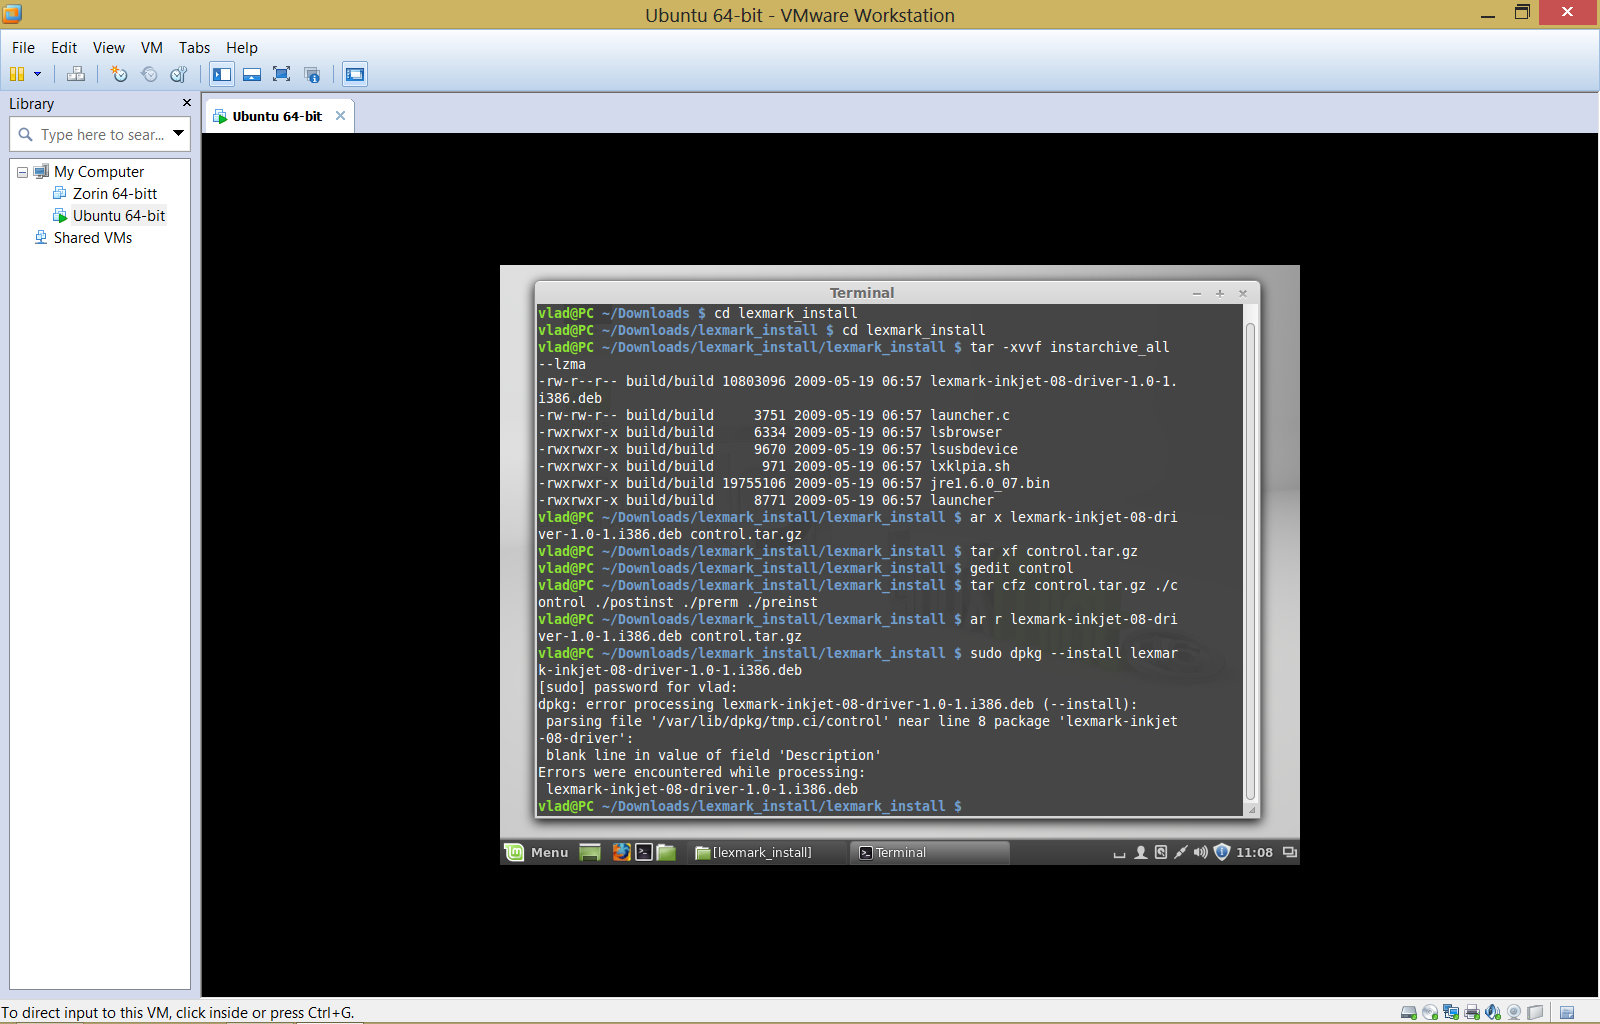Screen dimensions: 1600x1024
Task: Collapse the My Computer tree node
Action: [22, 172]
